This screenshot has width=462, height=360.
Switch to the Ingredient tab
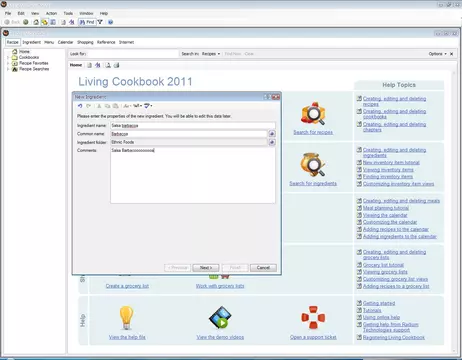31,42
